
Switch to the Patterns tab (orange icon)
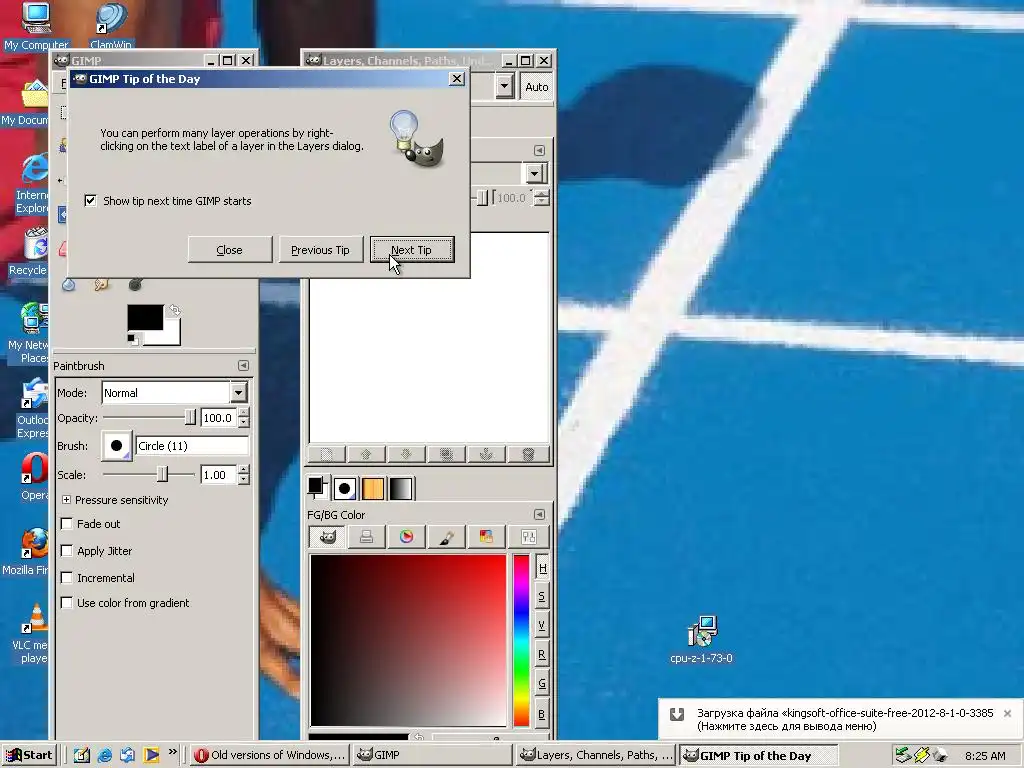pos(373,488)
